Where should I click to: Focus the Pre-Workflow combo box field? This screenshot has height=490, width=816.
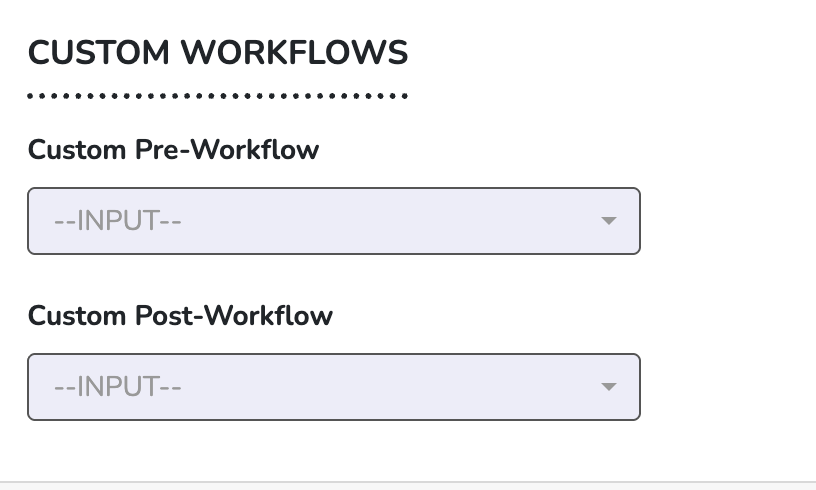tap(333, 221)
